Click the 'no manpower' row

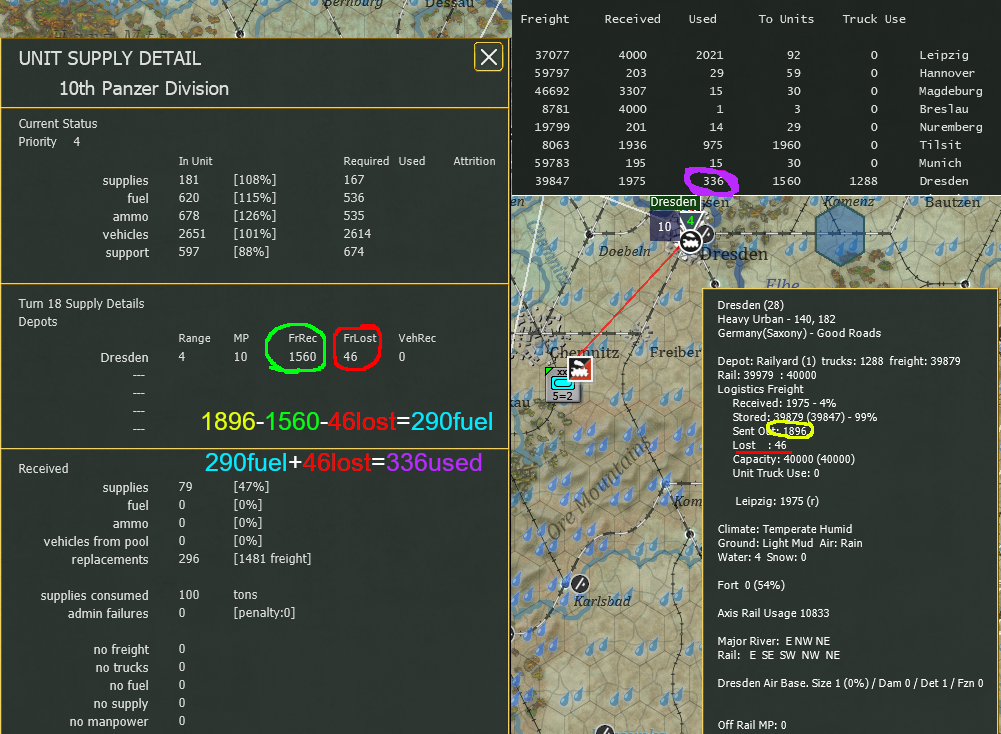tap(128, 721)
